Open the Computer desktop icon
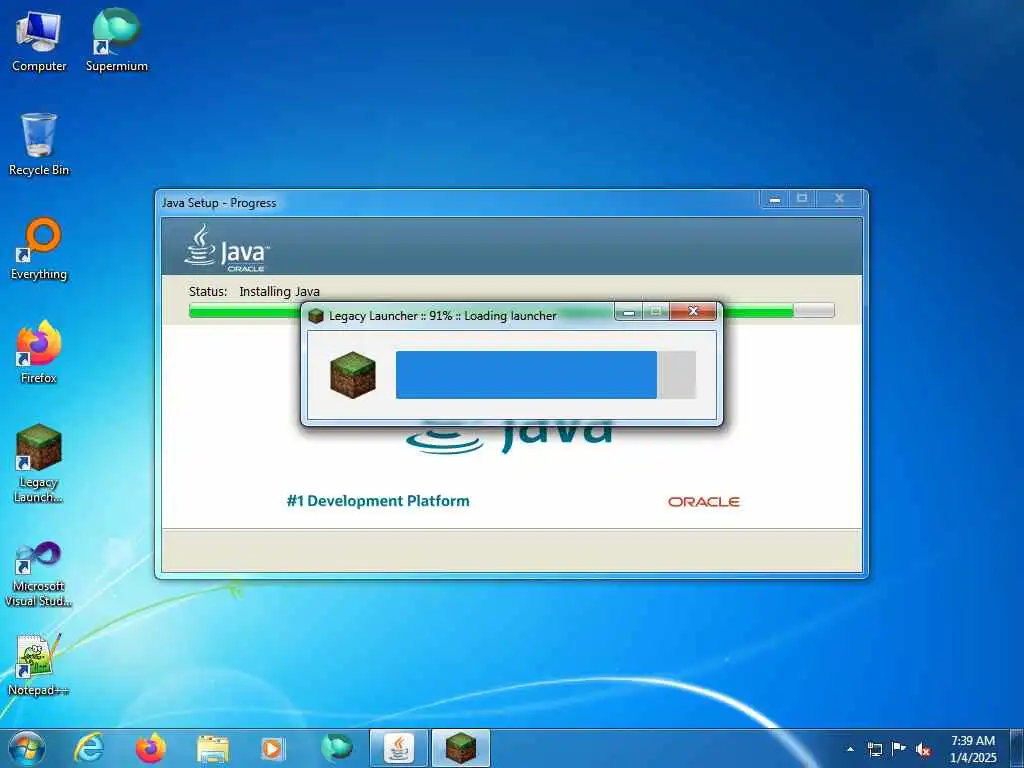Screen dimensions: 1024x768 click(39, 40)
